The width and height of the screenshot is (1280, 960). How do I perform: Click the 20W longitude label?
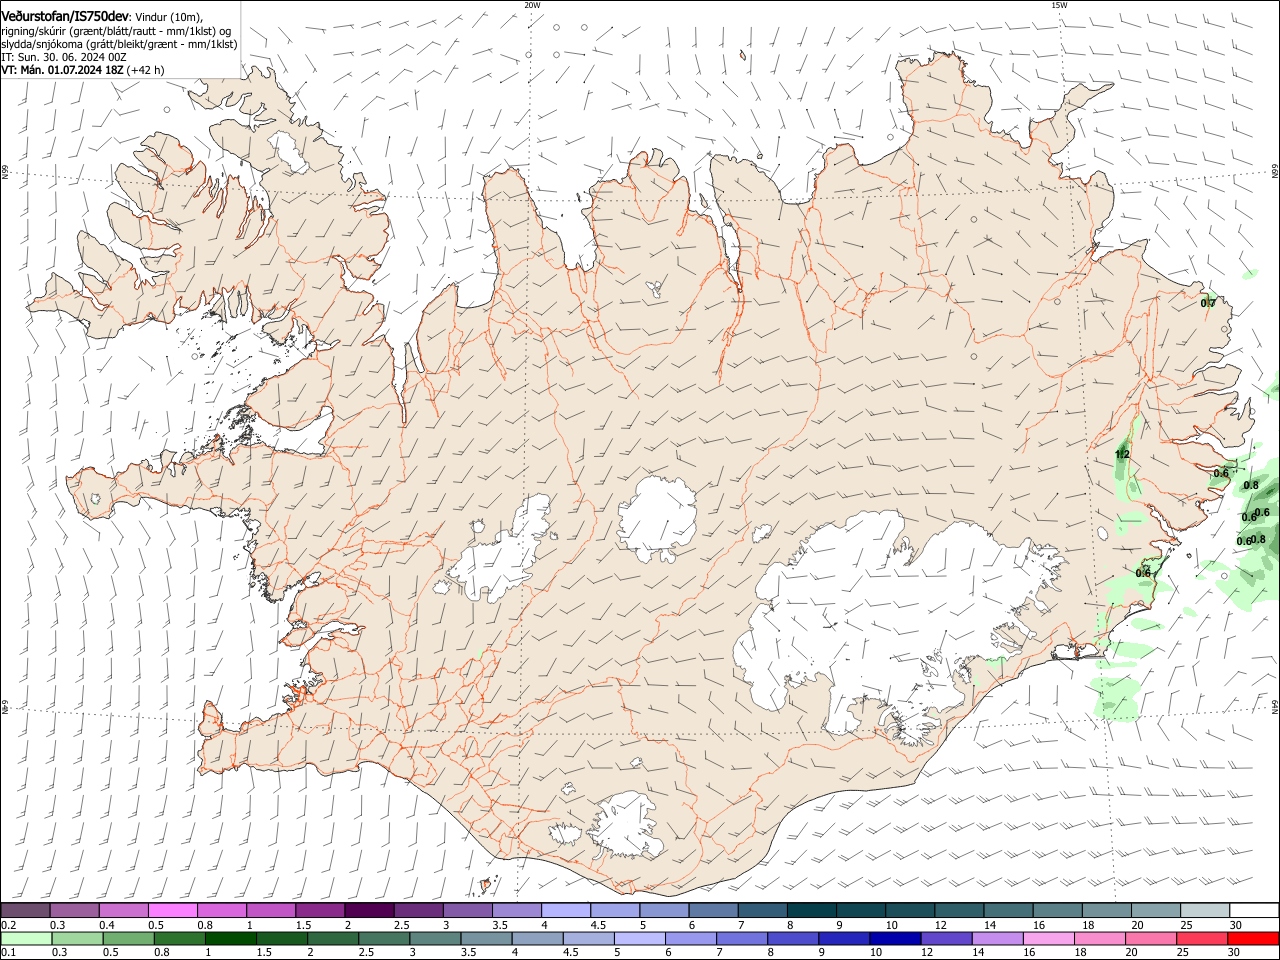point(532,5)
